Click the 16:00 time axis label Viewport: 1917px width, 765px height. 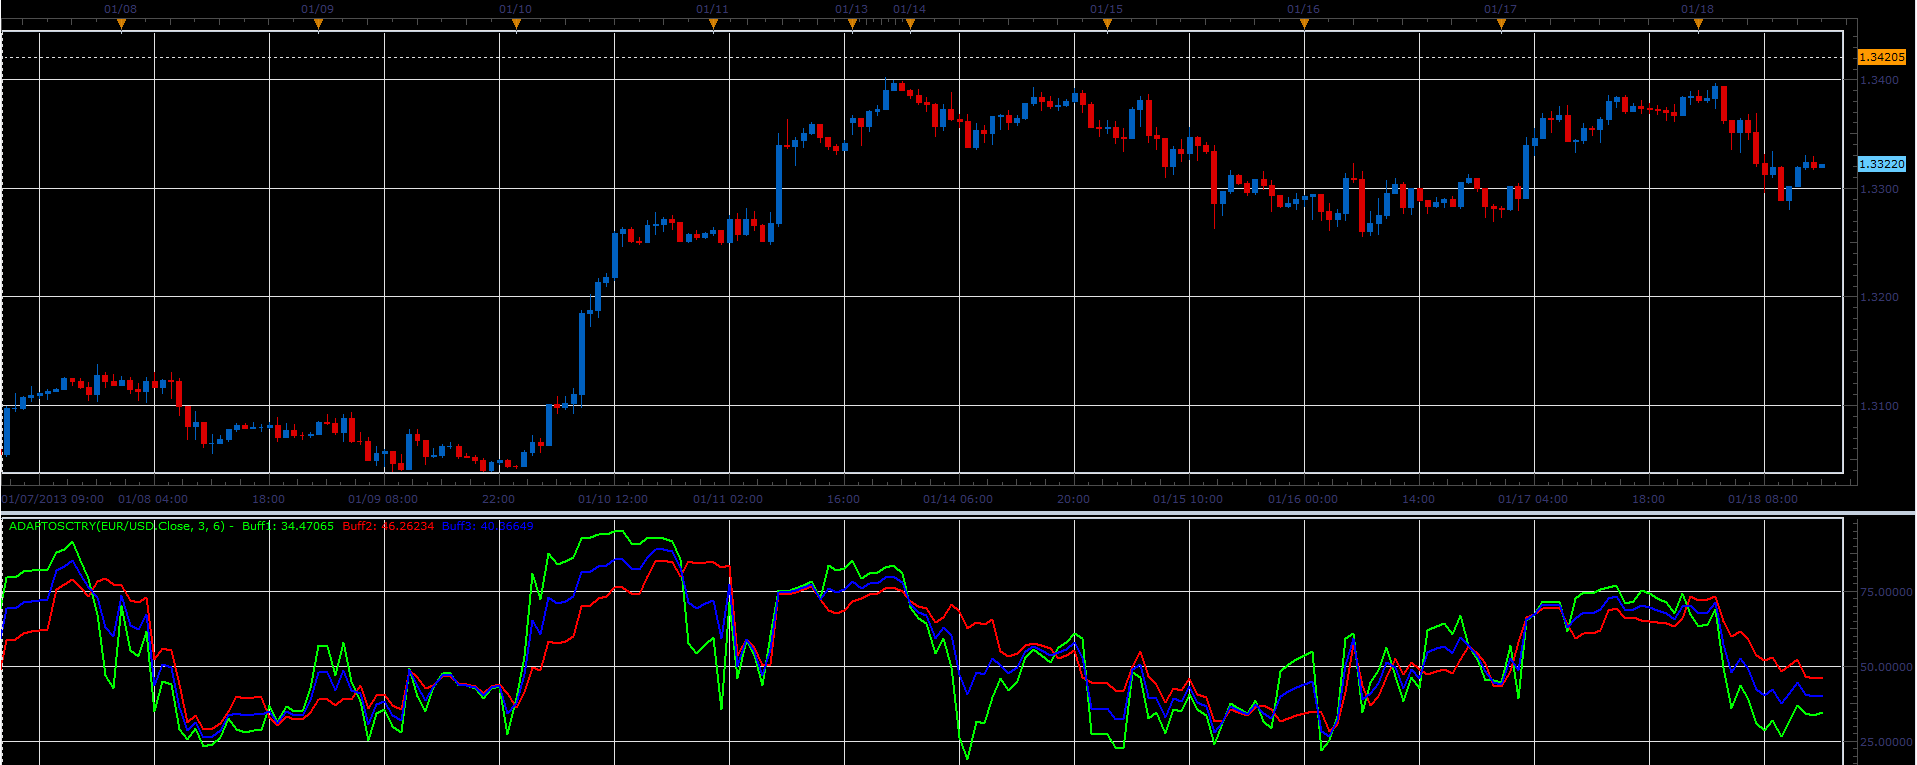coord(843,499)
